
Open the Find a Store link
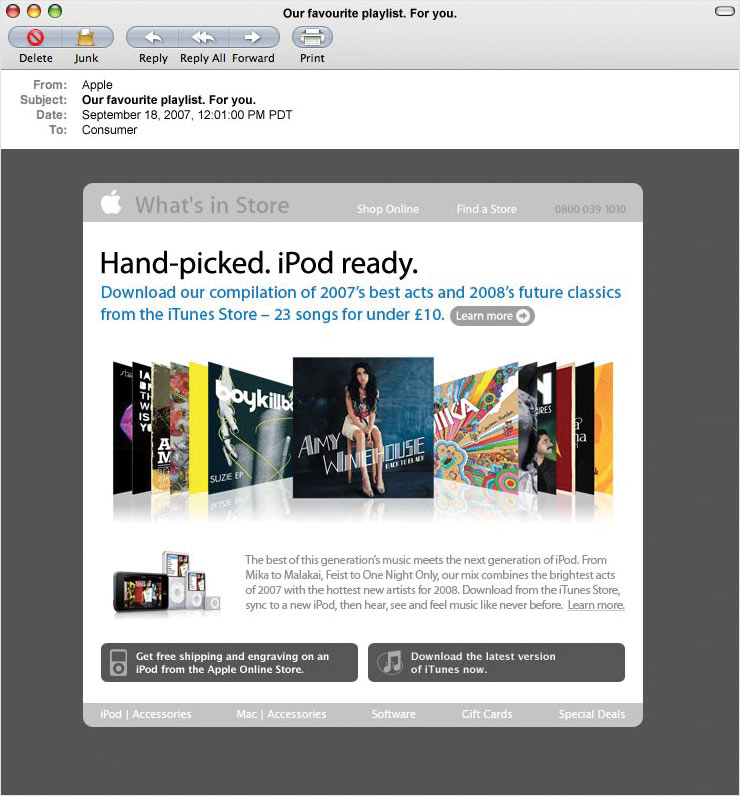click(487, 209)
